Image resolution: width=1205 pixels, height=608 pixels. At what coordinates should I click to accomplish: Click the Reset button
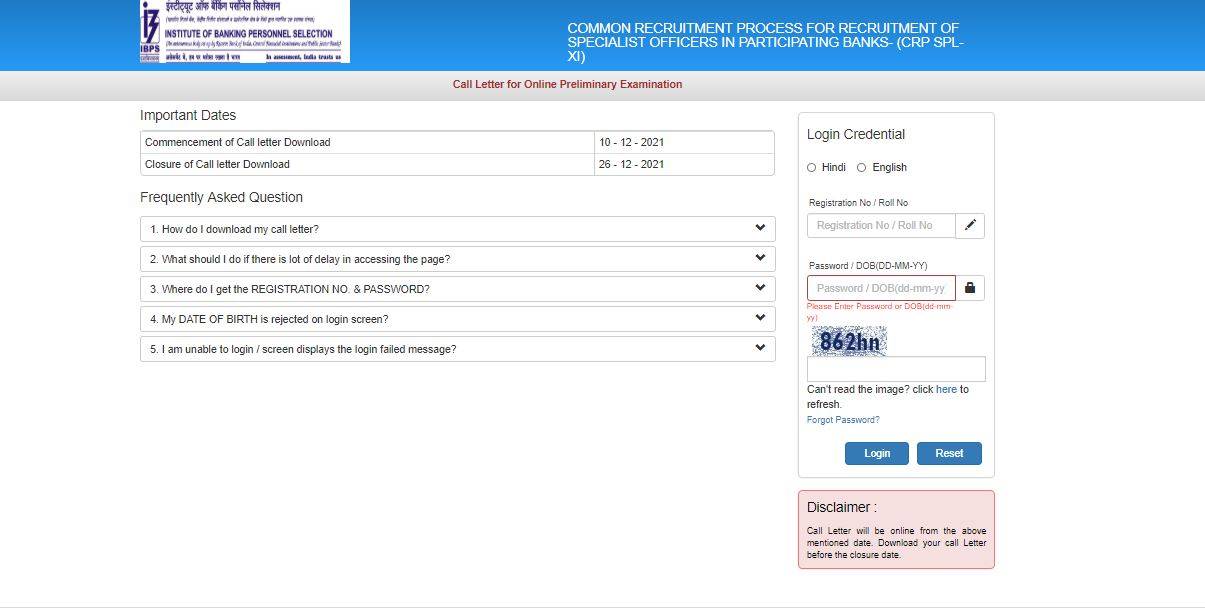pyautogui.click(x=948, y=453)
